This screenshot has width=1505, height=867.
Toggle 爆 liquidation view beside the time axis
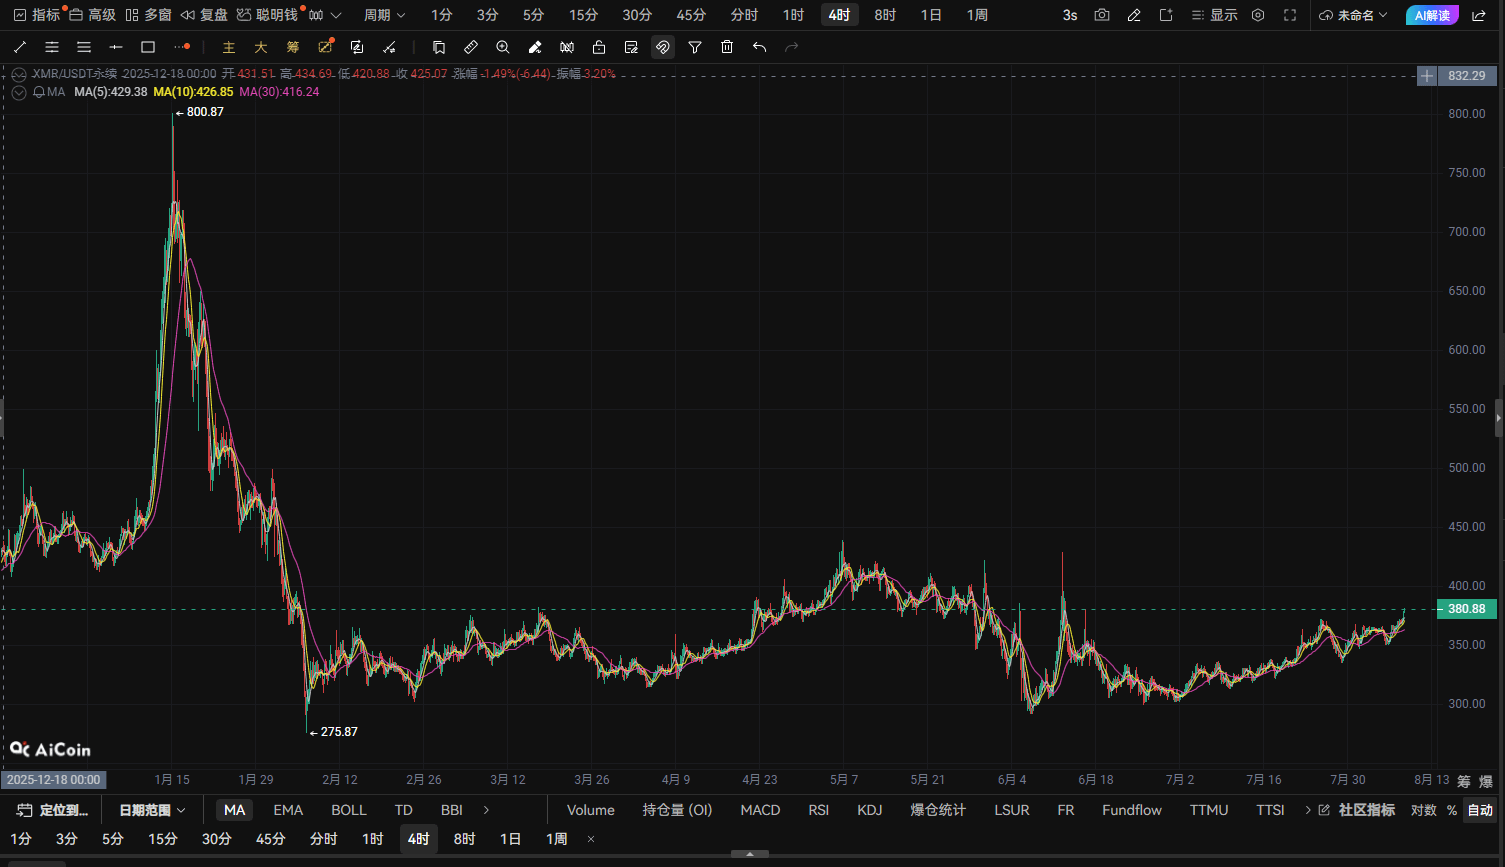tap(1486, 781)
